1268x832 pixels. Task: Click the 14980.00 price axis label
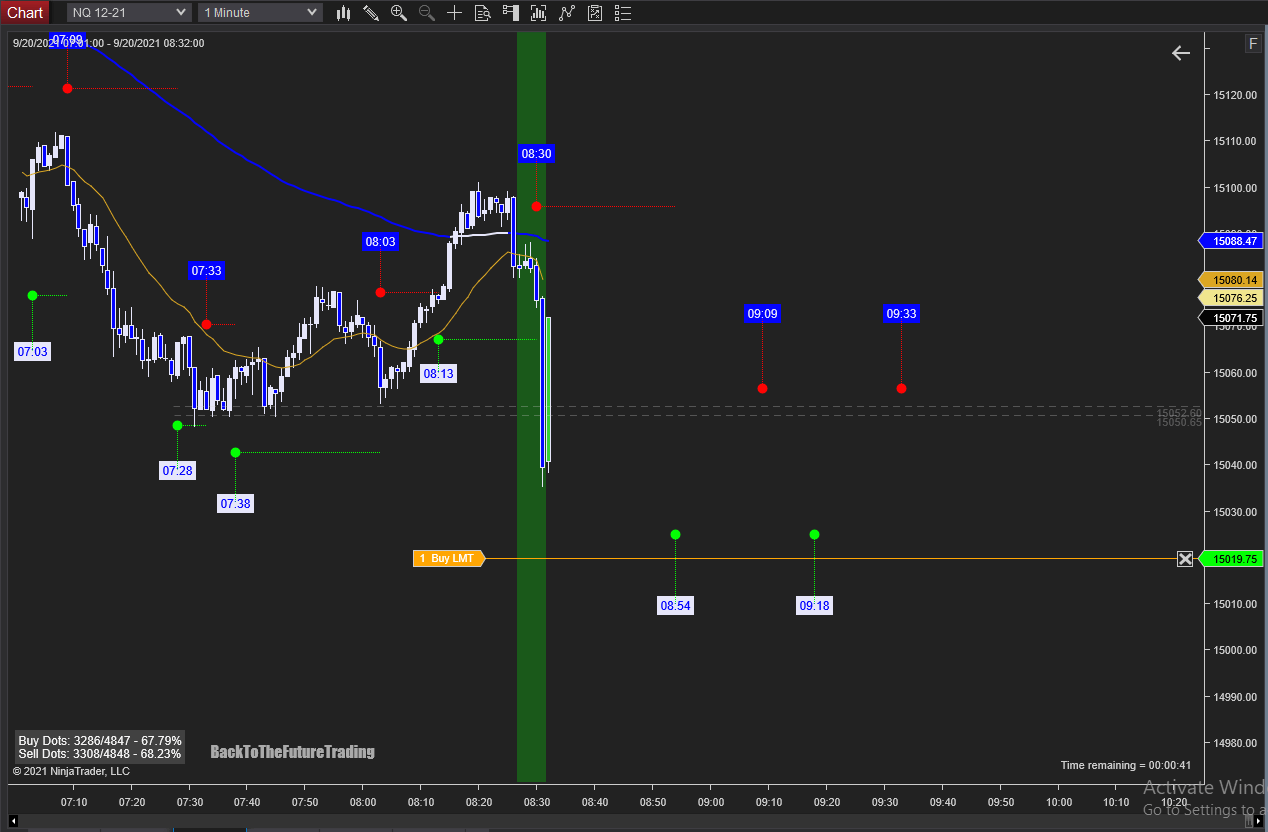(x=1234, y=743)
